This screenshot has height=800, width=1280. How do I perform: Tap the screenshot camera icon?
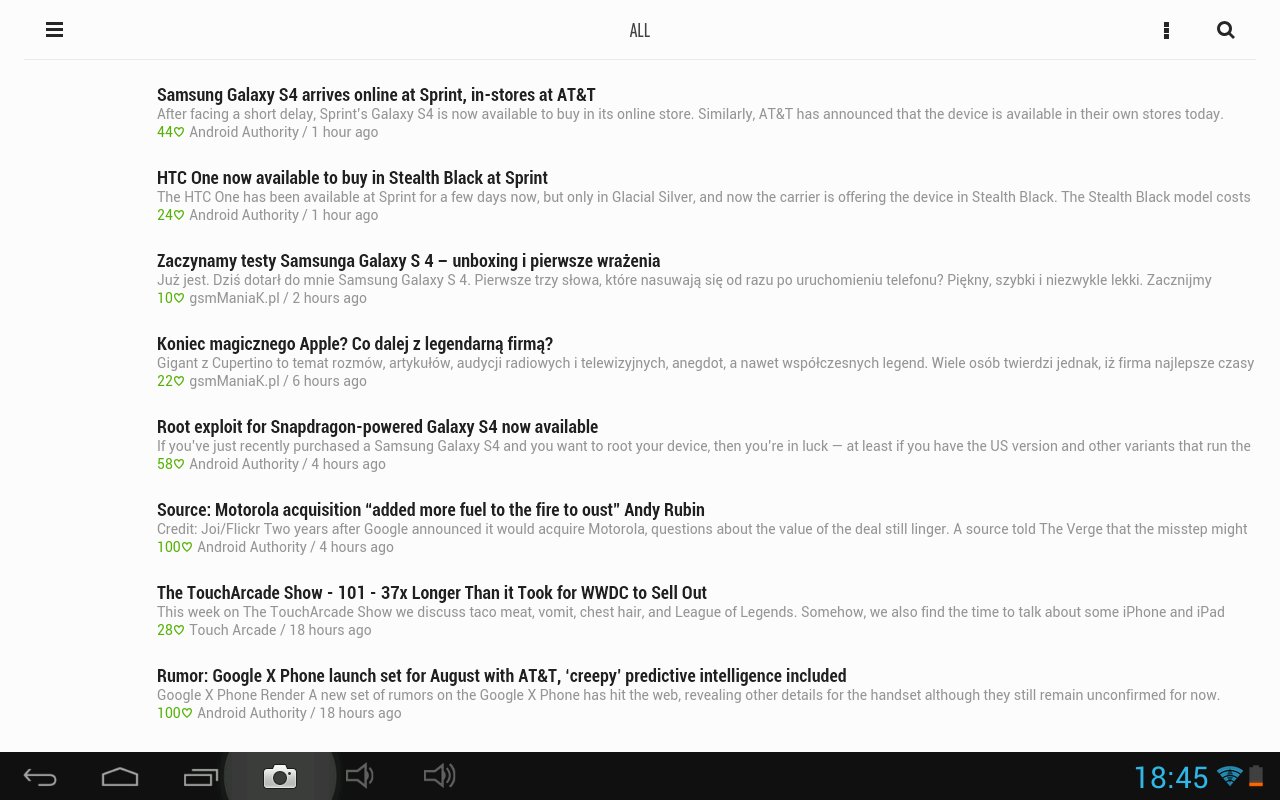280,776
